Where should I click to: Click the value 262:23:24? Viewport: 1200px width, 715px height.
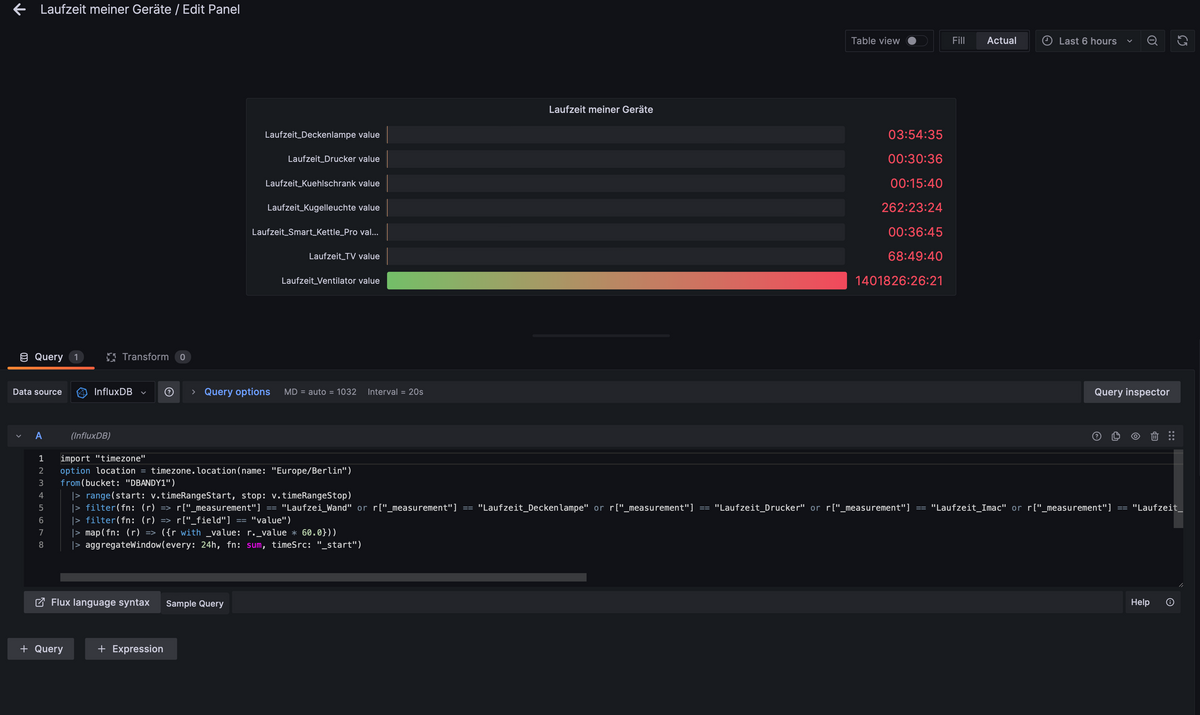pyautogui.click(x=913, y=208)
